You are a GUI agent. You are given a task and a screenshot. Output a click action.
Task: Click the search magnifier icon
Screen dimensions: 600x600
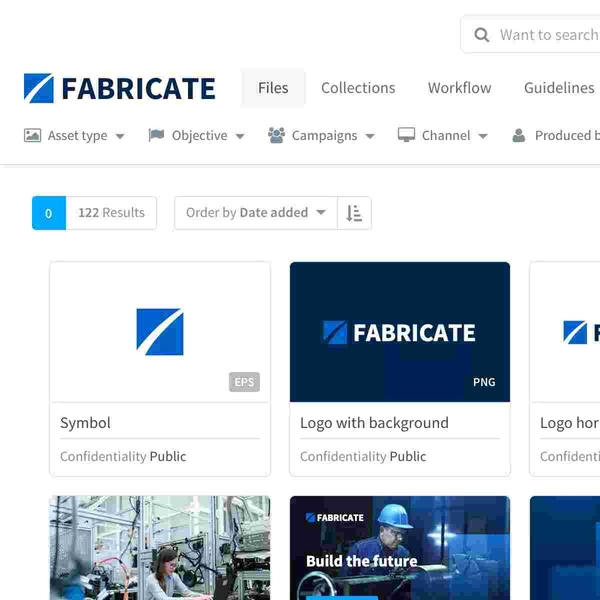(481, 35)
